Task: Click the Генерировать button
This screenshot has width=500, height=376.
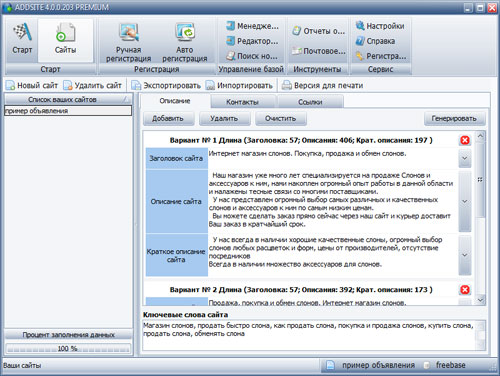Action: (x=454, y=119)
